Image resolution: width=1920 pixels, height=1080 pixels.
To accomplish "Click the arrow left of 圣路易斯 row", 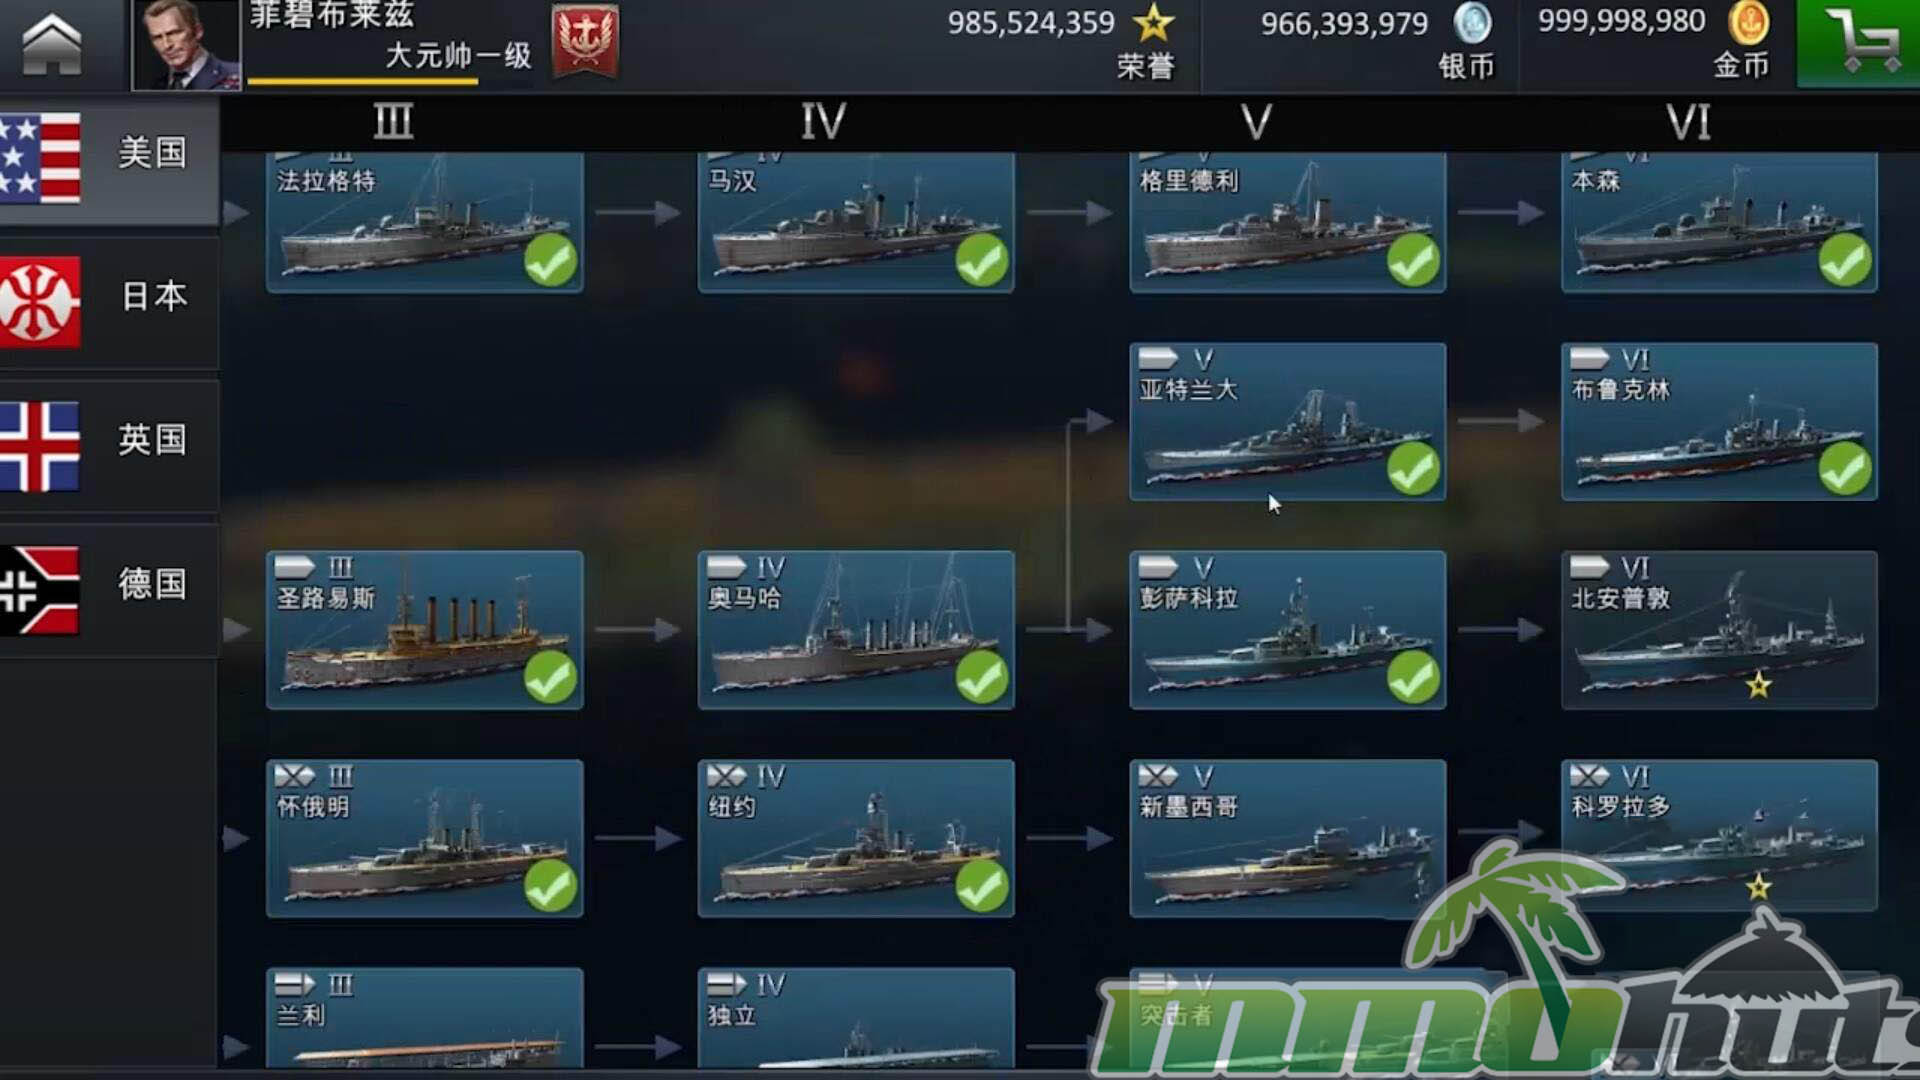I will tap(236, 630).
